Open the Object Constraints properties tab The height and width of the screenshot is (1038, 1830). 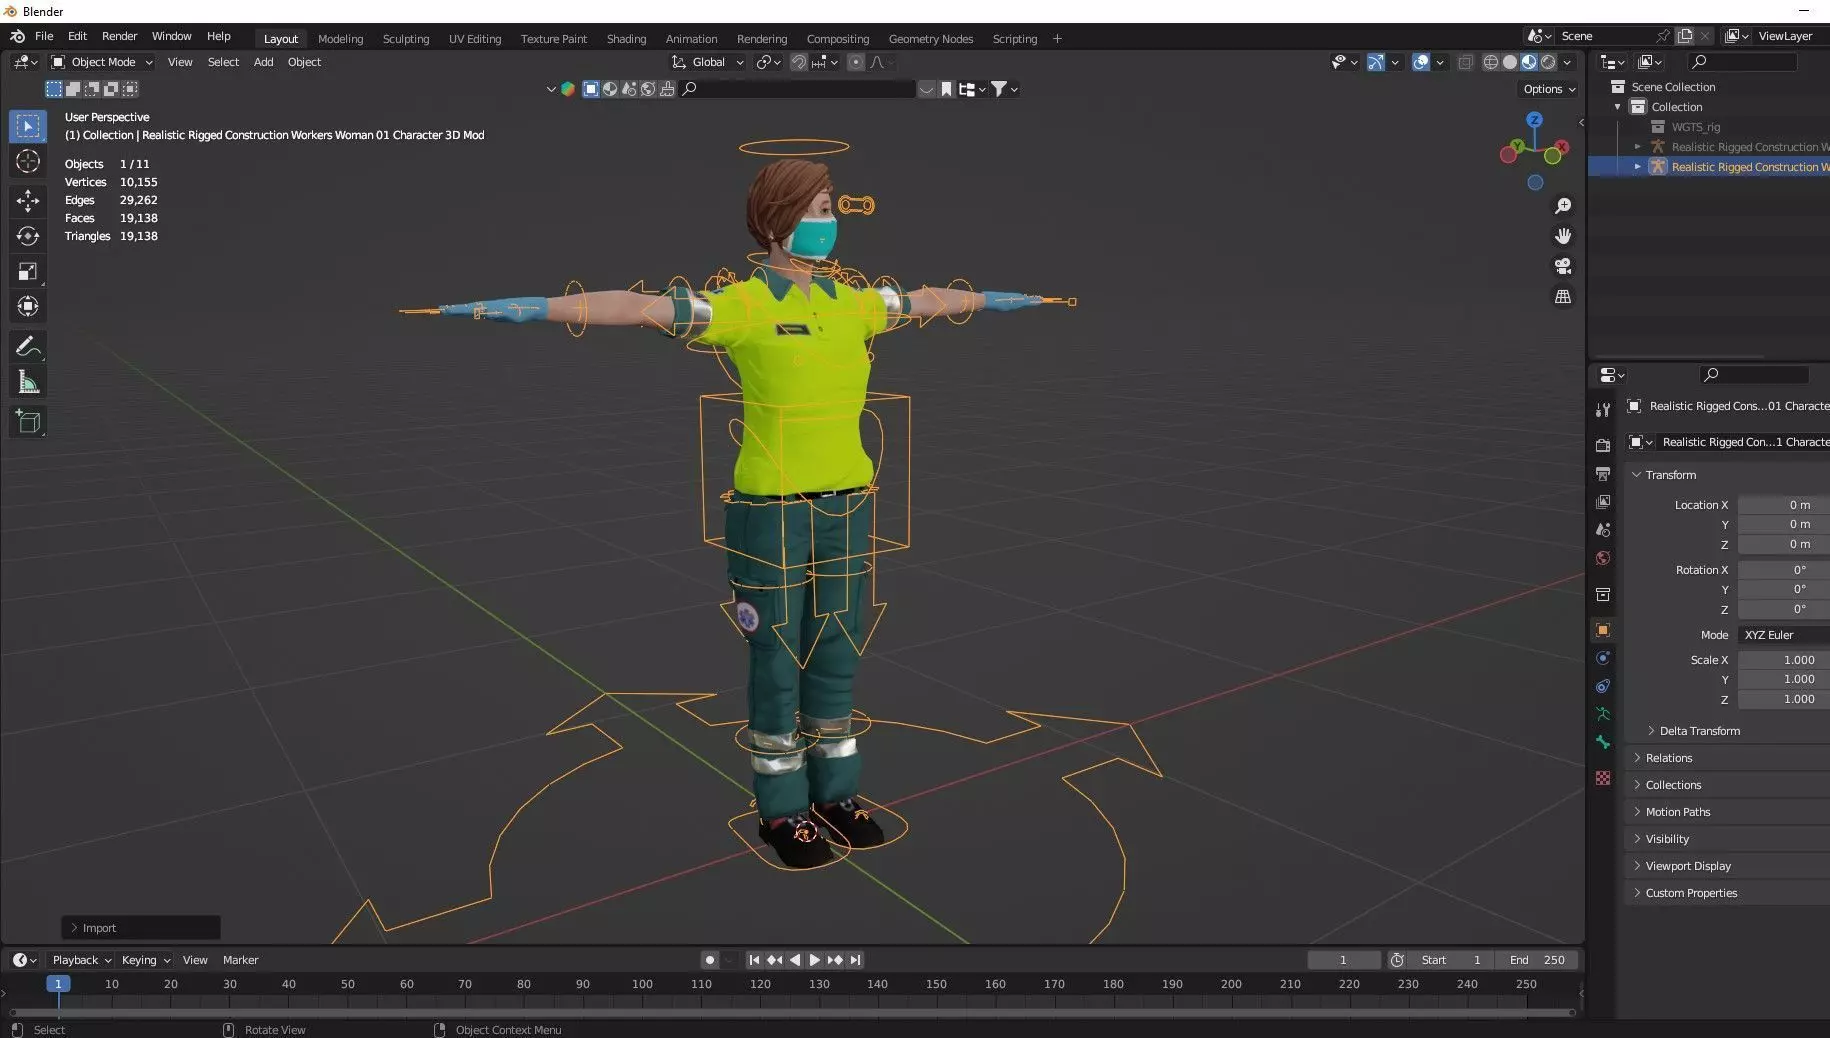(x=1603, y=686)
